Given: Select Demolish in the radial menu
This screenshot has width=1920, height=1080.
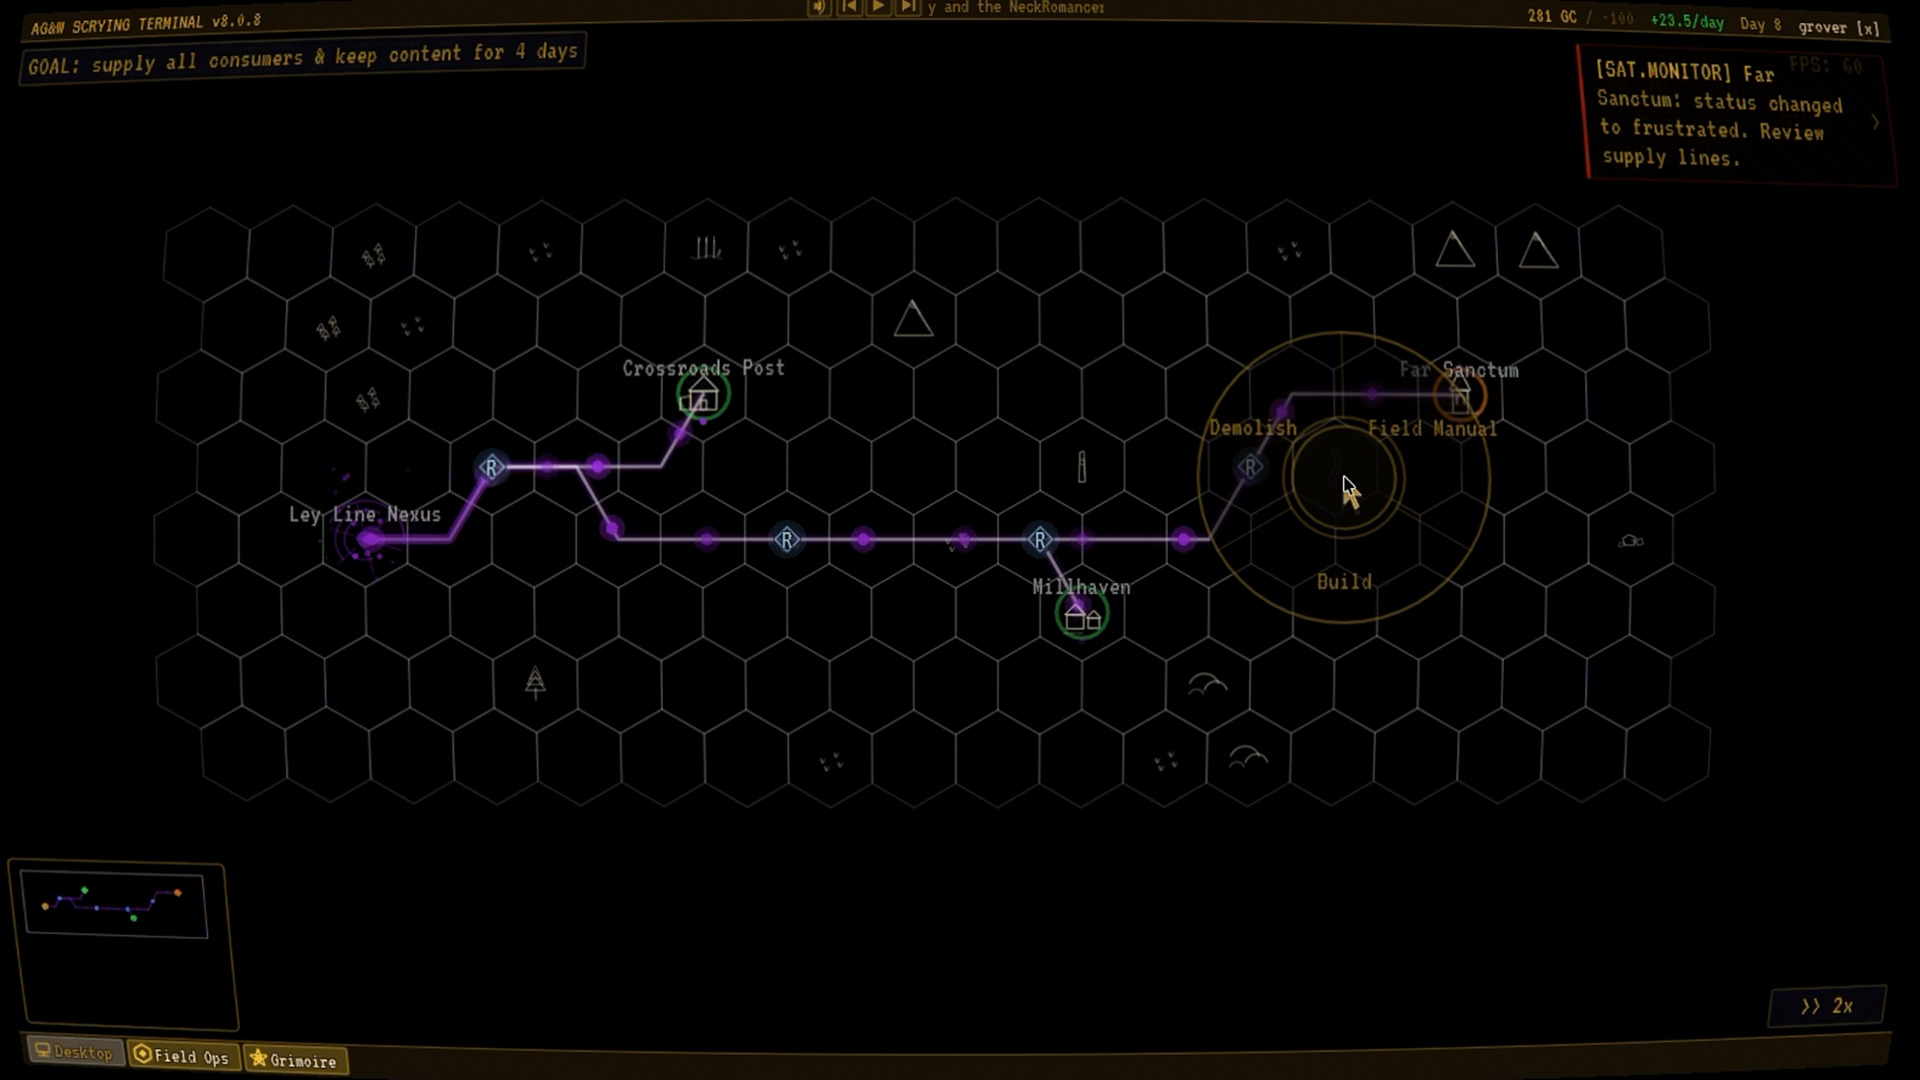Looking at the screenshot, I should pos(1252,428).
